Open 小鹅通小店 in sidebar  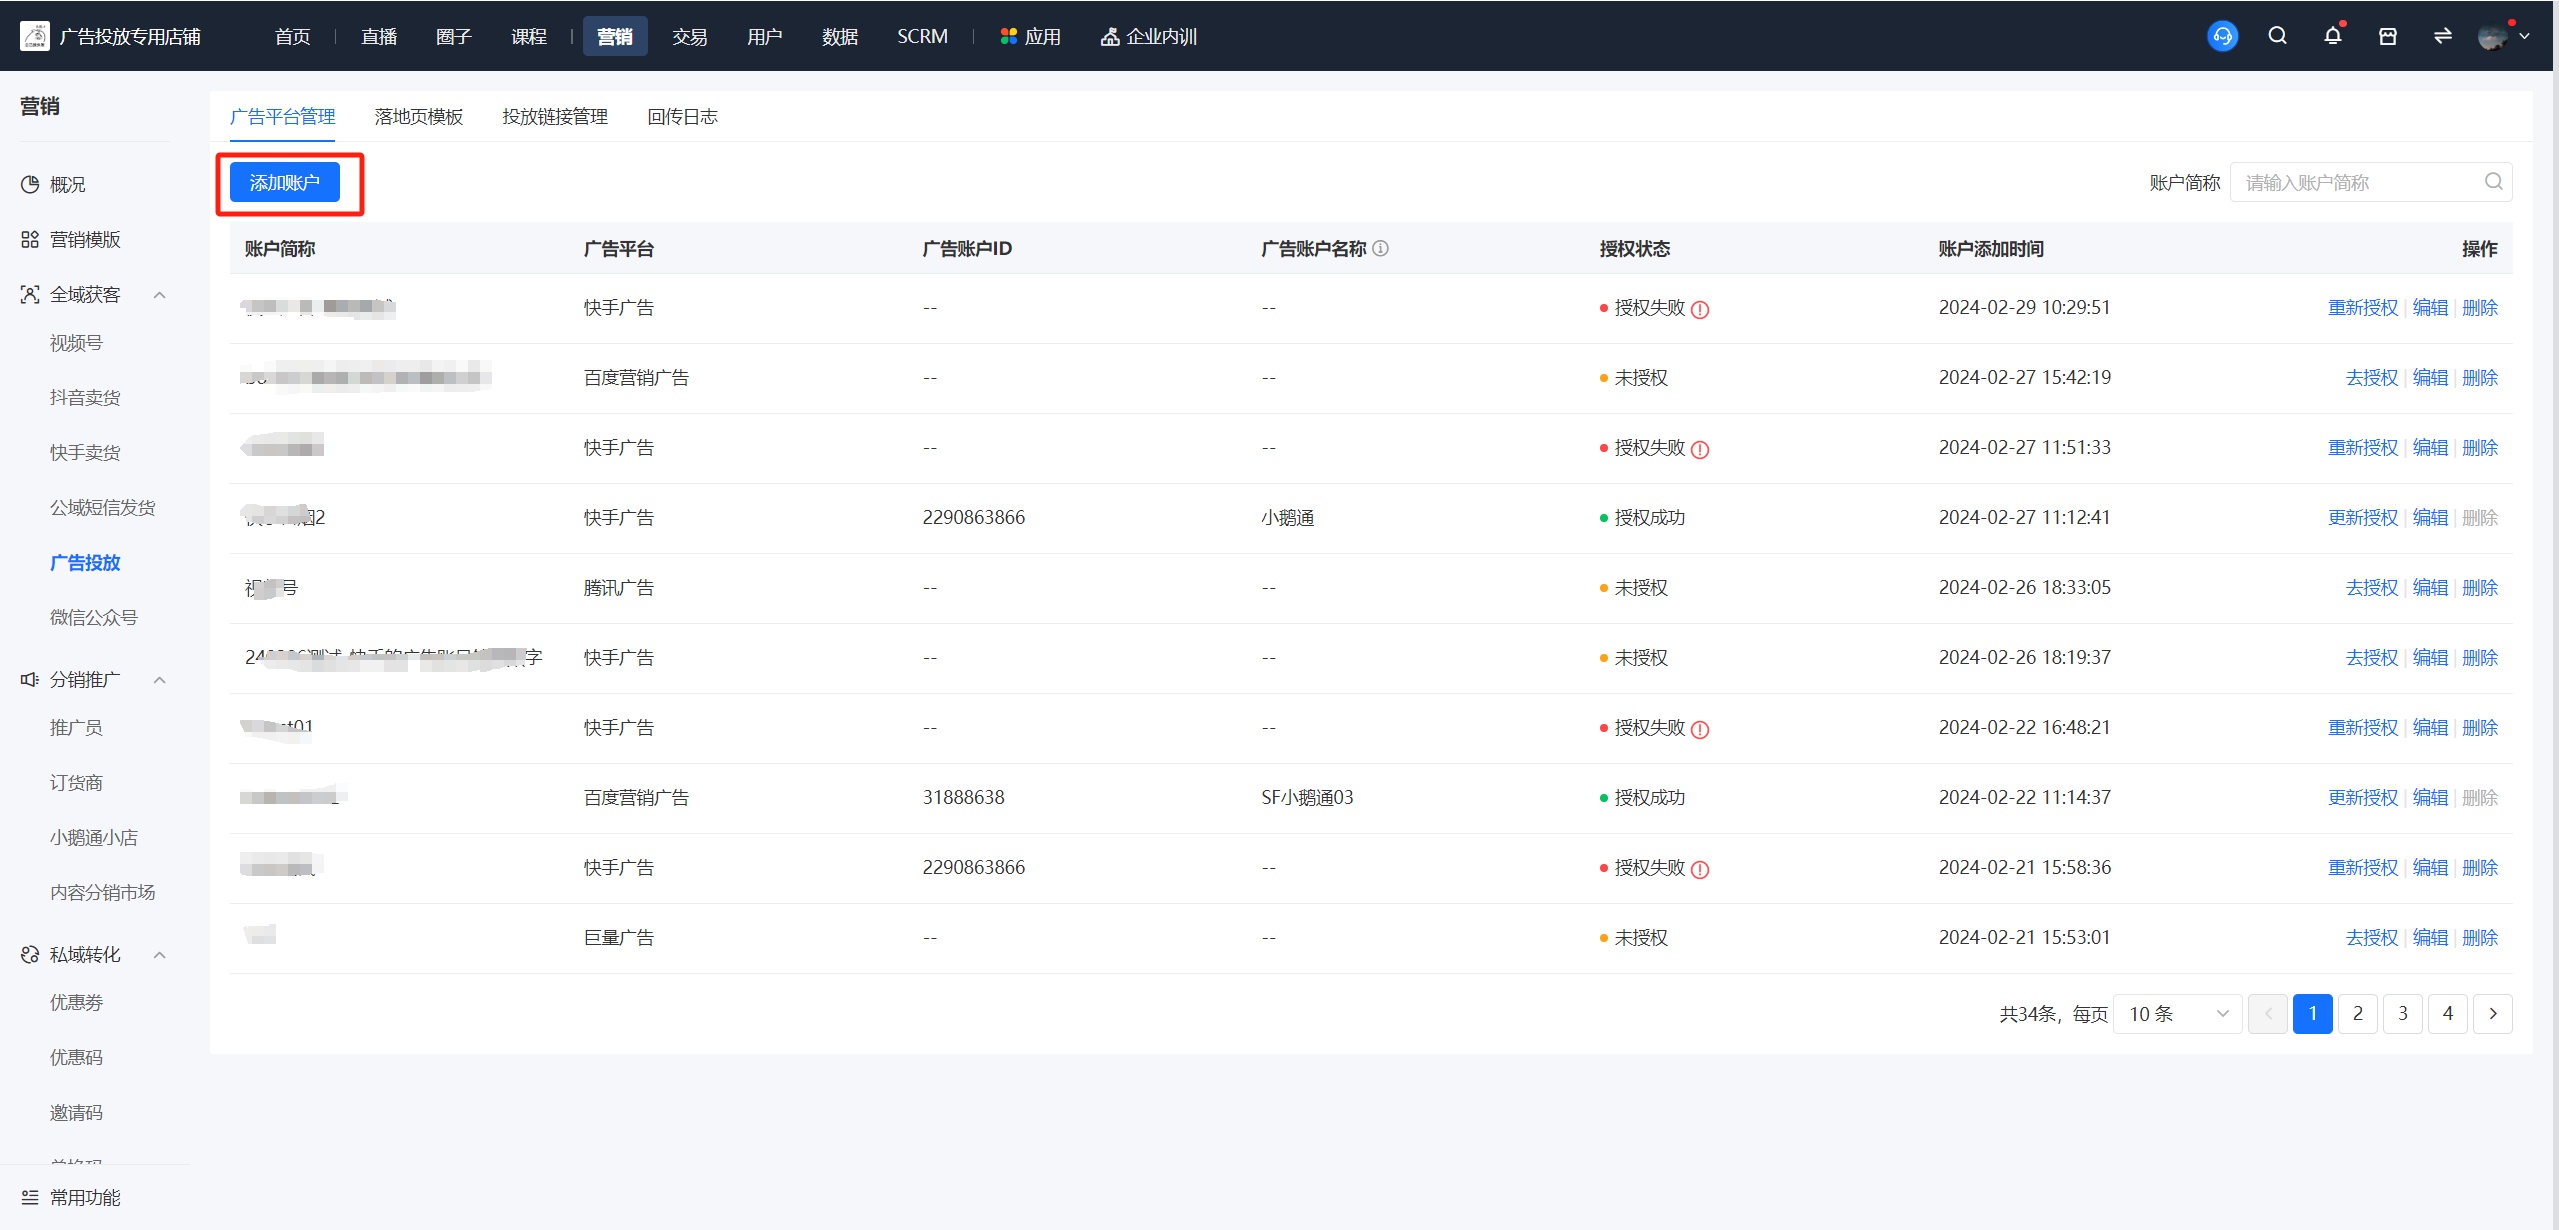(94, 837)
